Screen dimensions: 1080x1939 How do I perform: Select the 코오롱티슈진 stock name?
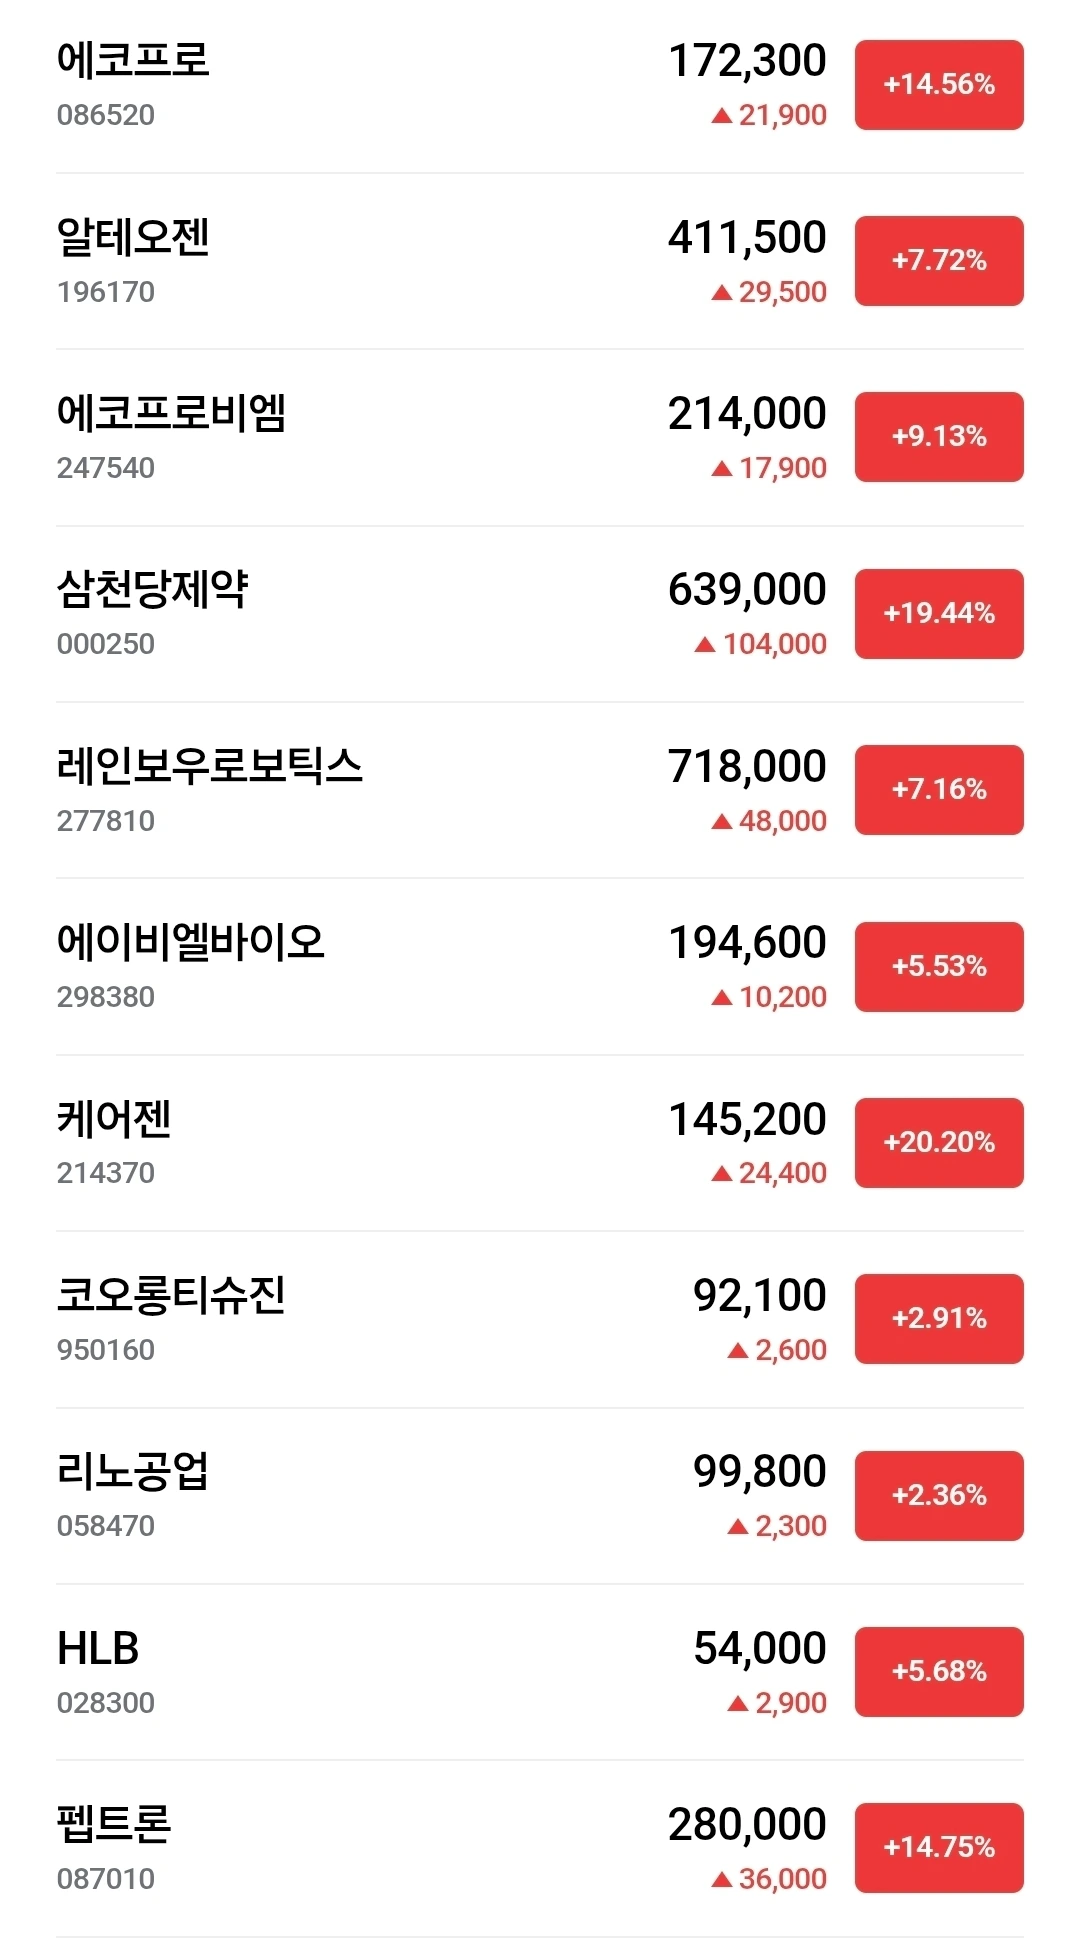click(x=171, y=1296)
